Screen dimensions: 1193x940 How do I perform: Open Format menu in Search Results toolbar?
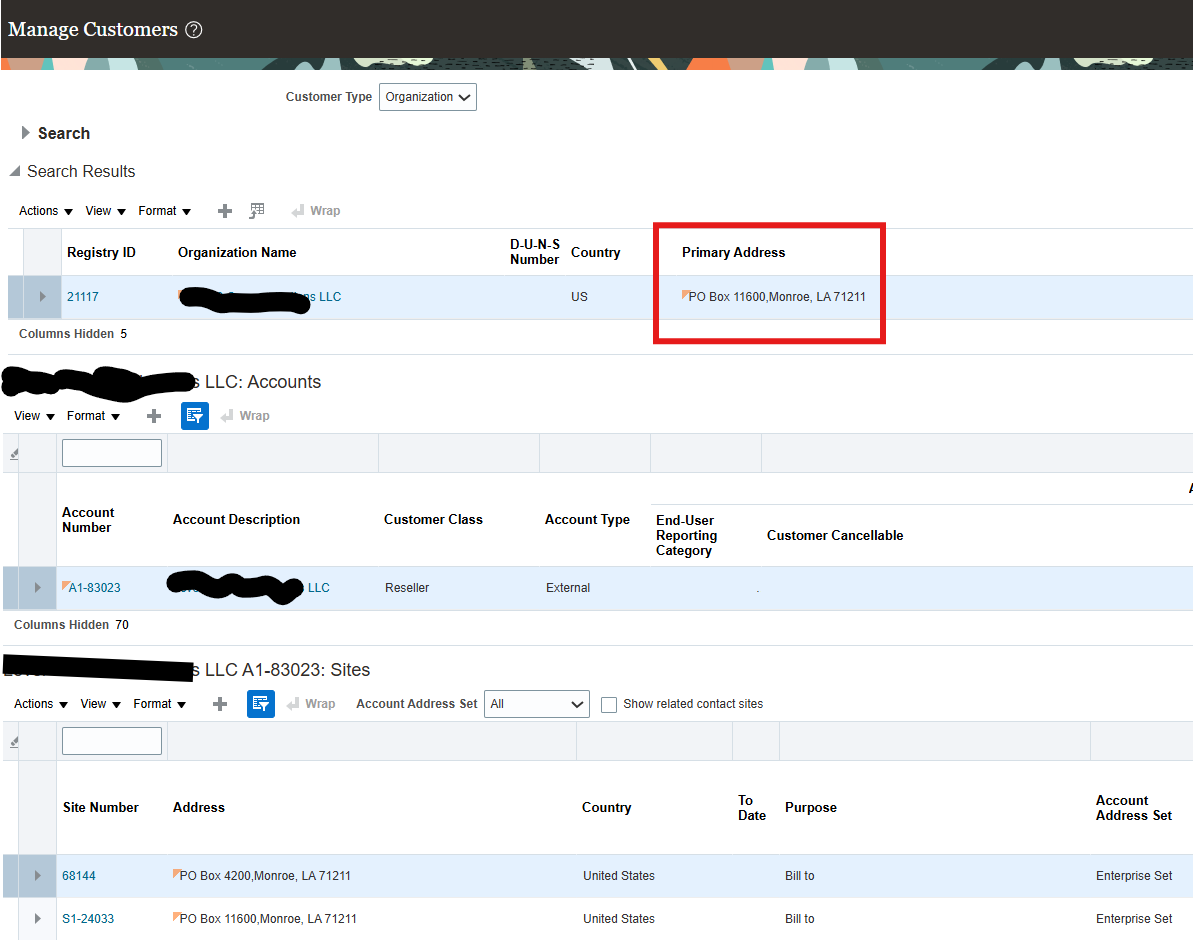tap(164, 211)
